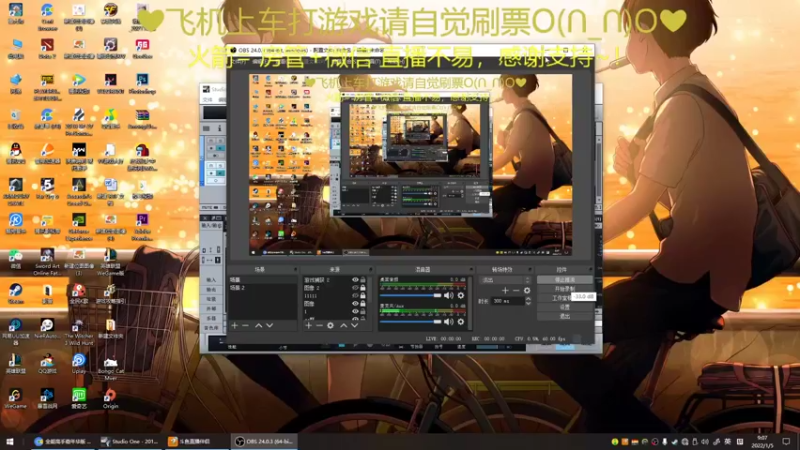
Task: Click Exit button in OBS controls
Action: coord(565,316)
